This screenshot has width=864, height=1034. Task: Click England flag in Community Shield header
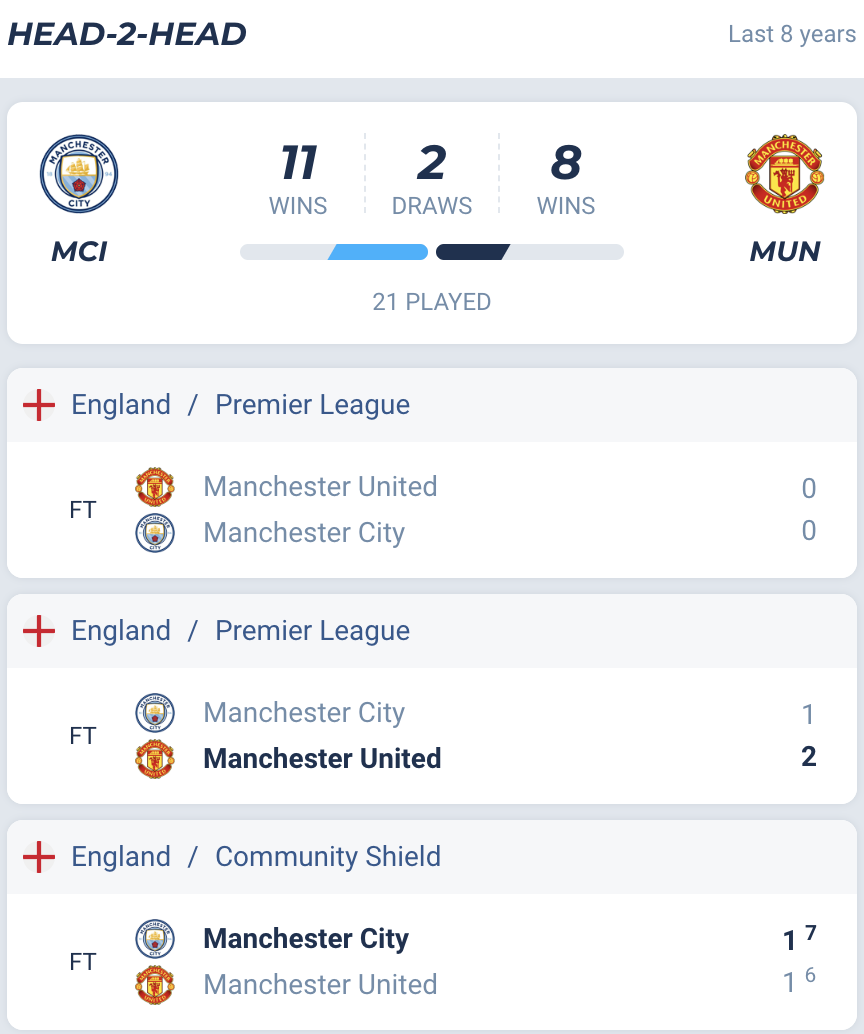pyautogui.click(x=39, y=857)
